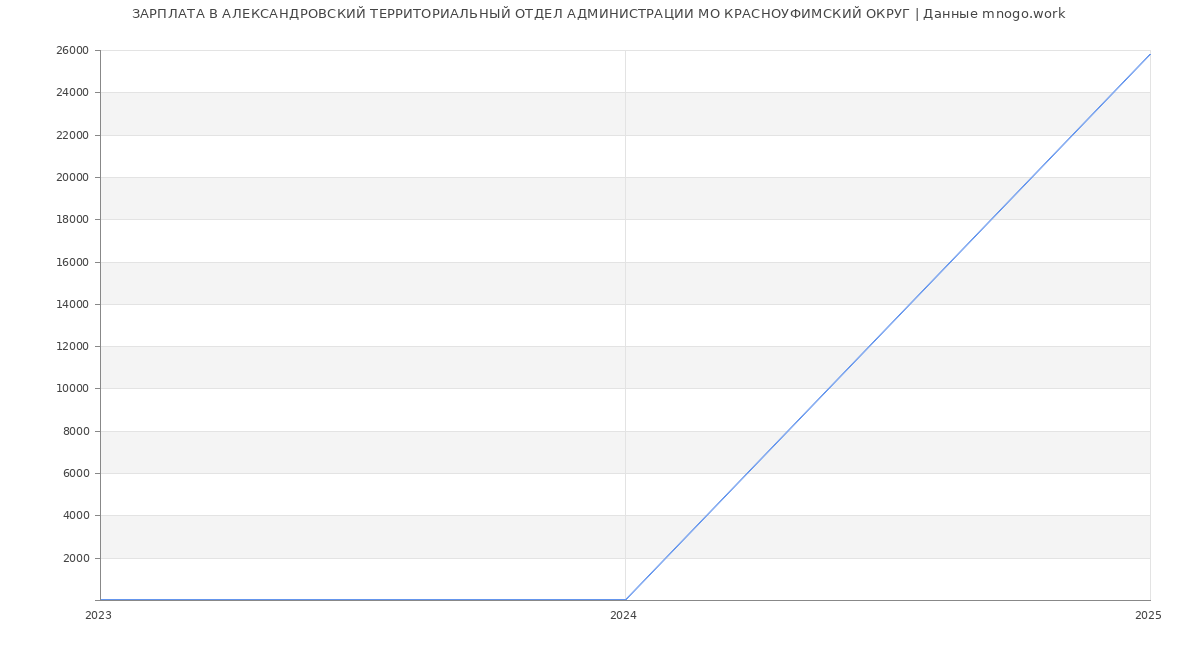The width and height of the screenshot is (1200, 650).
Task: Click the 24000 y-axis label
Action: (72, 93)
